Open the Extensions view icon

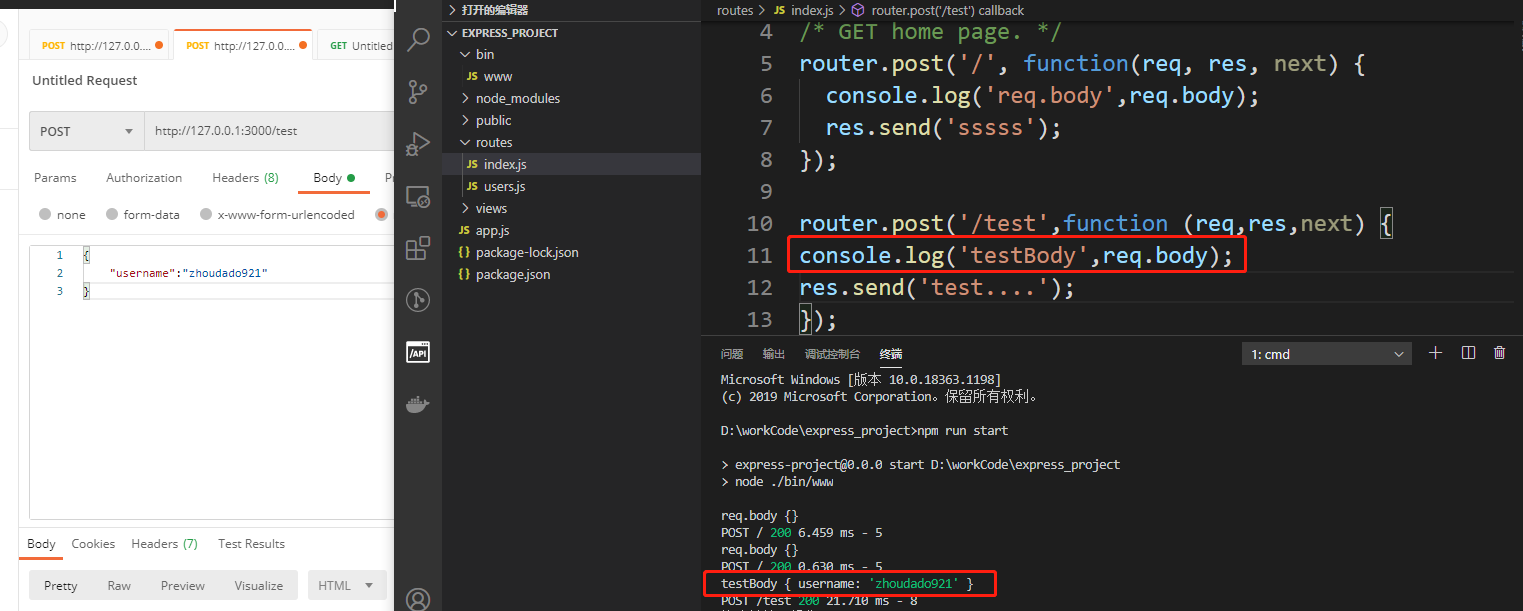pos(418,249)
